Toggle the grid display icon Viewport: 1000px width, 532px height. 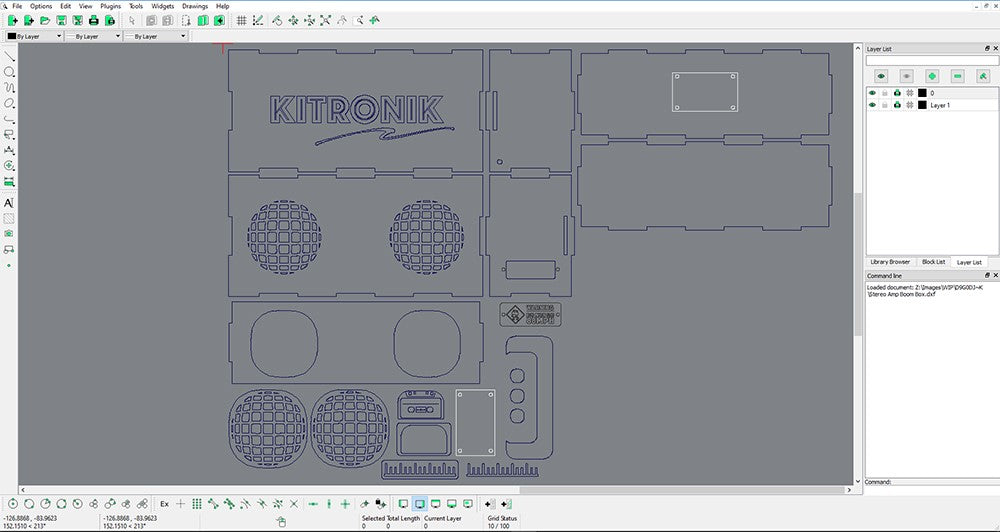tap(242, 20)
